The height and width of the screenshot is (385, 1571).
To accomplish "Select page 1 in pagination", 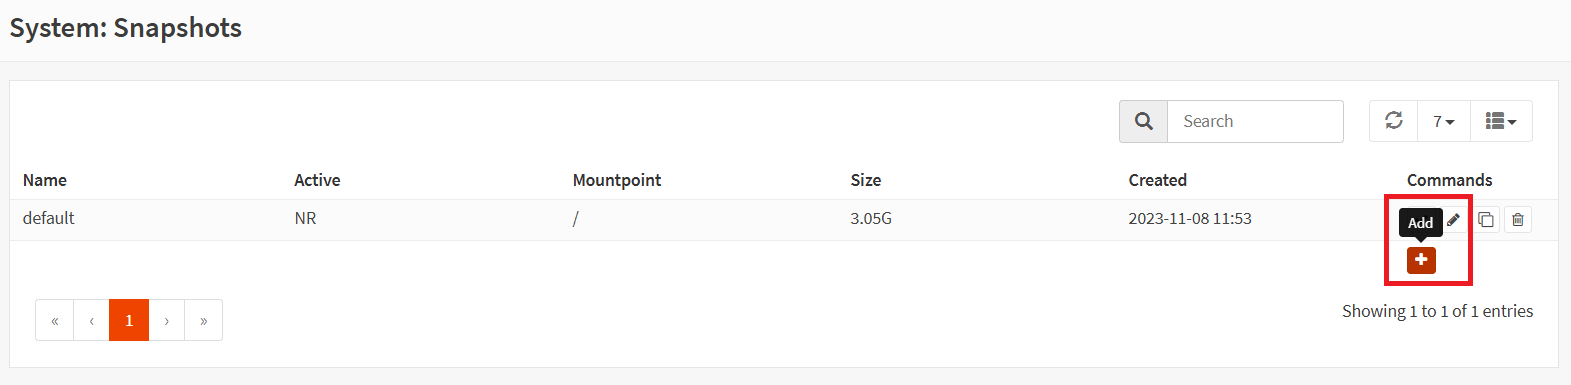I will [x=129, y=320].
